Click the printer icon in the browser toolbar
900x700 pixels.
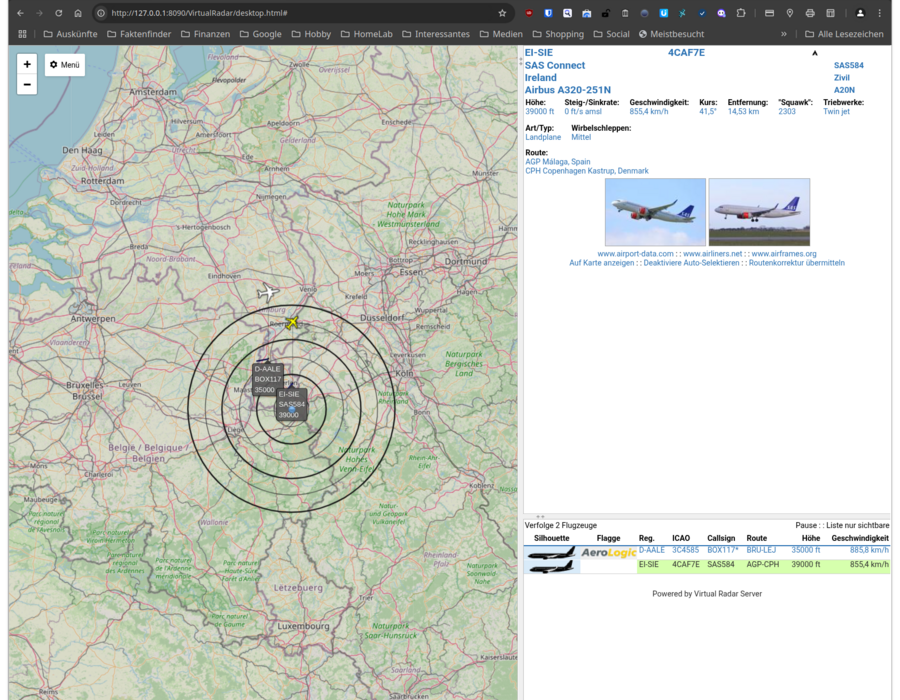[x=810, y=13]
